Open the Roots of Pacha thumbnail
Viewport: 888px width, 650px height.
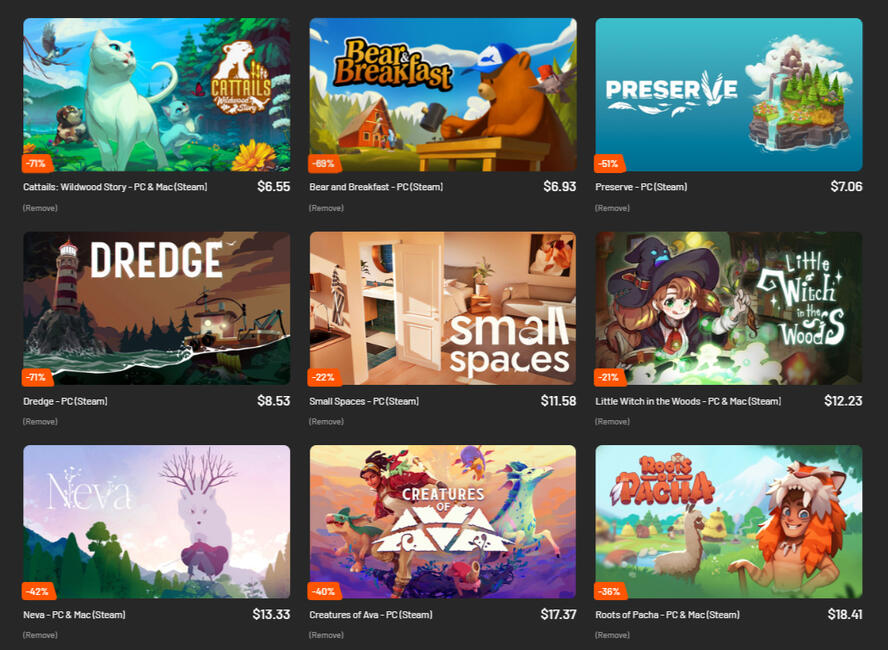(x=729, y=521)
